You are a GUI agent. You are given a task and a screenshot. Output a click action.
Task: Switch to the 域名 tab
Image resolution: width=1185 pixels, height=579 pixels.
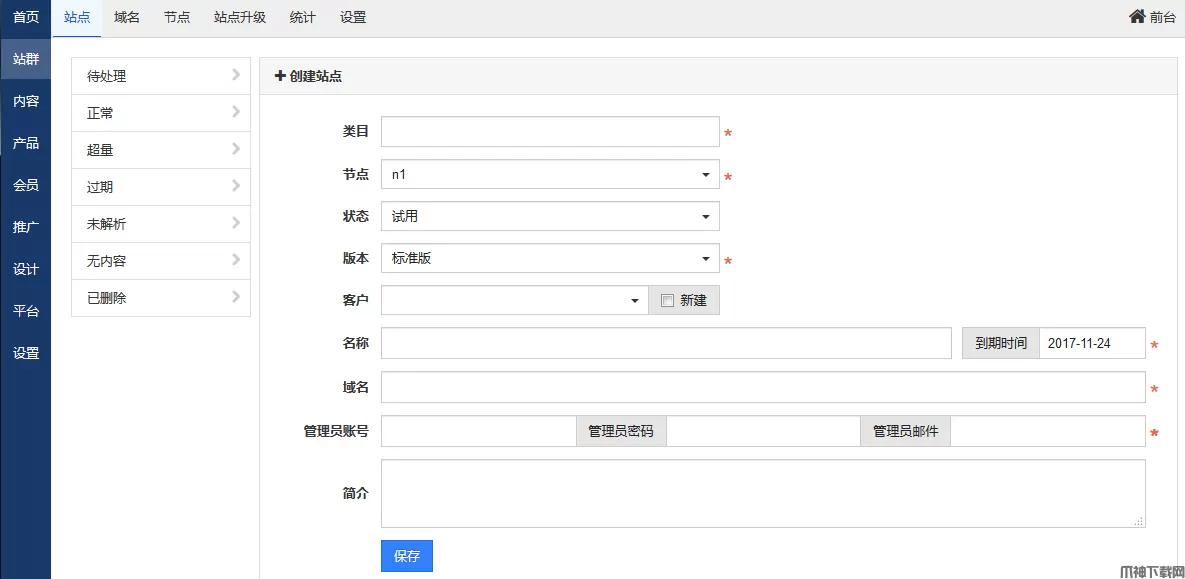click(x=127, y=17)
